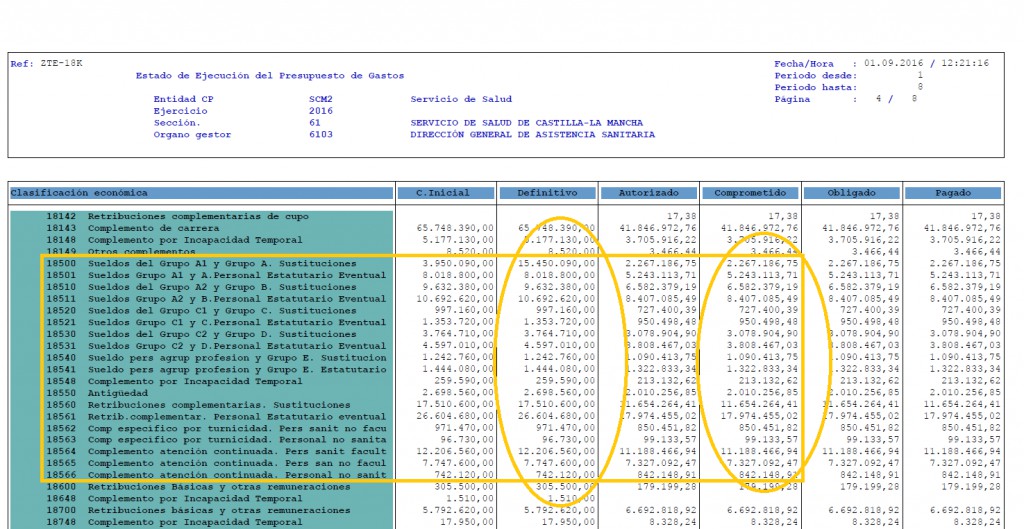Image resolution: width=1024 pixels, height=529 pixels.
Task: Click Autorizado value "17,38" for row 18142
Action: pos(682,216)
